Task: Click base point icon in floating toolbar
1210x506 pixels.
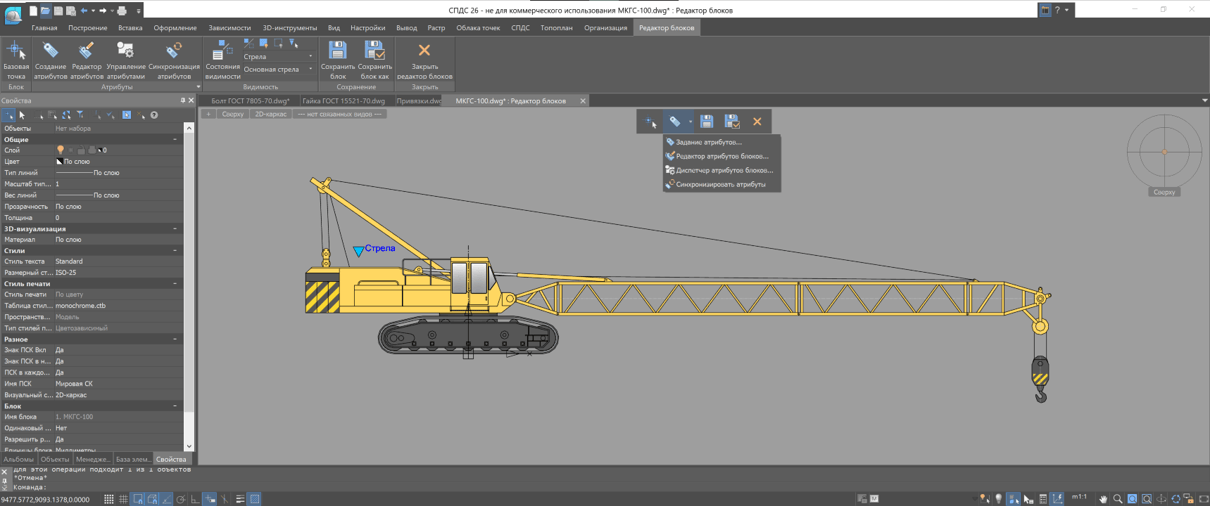Action: coord(650,122)
